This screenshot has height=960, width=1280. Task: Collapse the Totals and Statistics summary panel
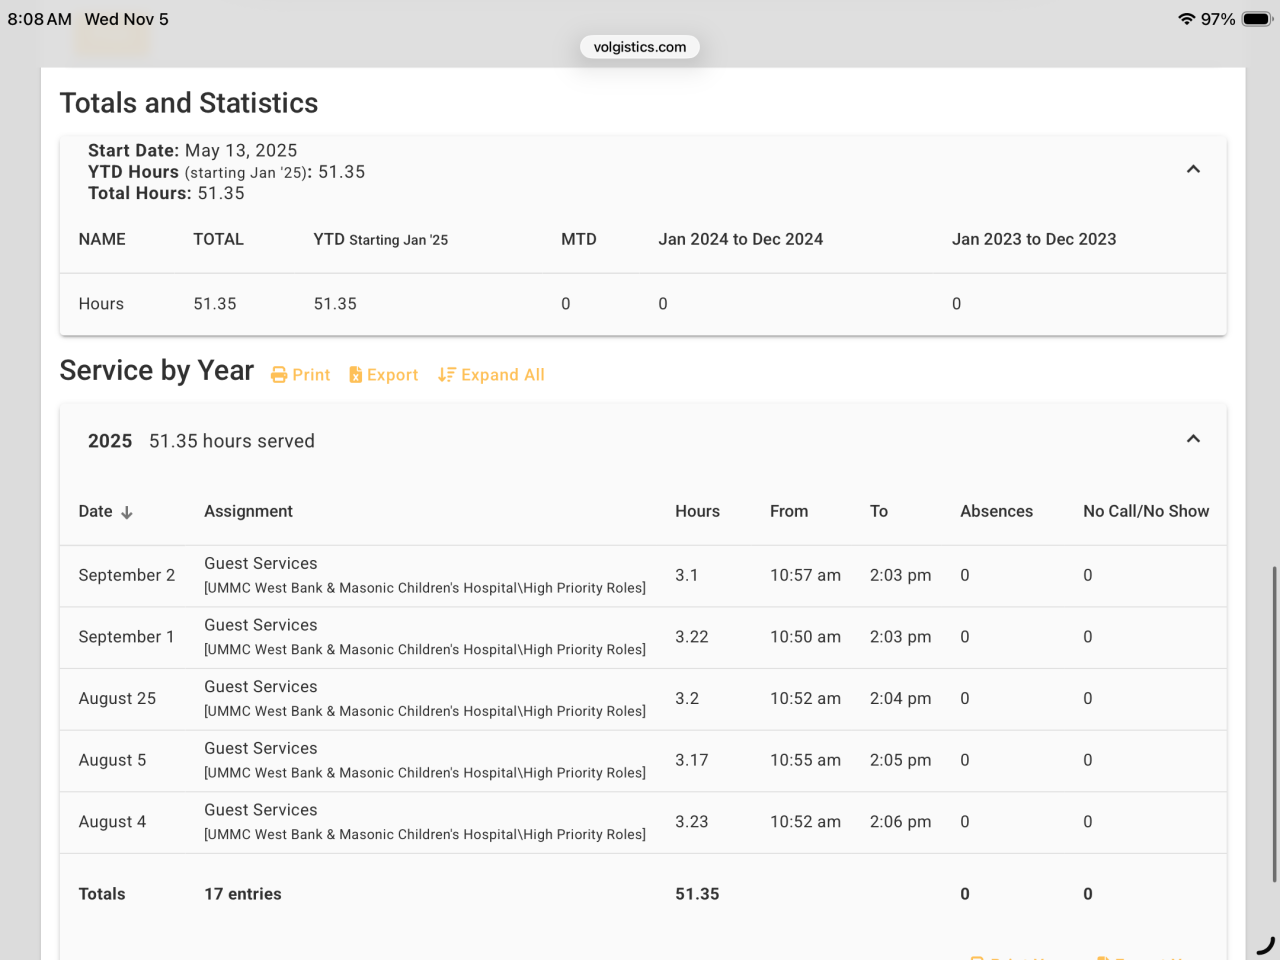pyautogui.click(x=1193, y=170)
